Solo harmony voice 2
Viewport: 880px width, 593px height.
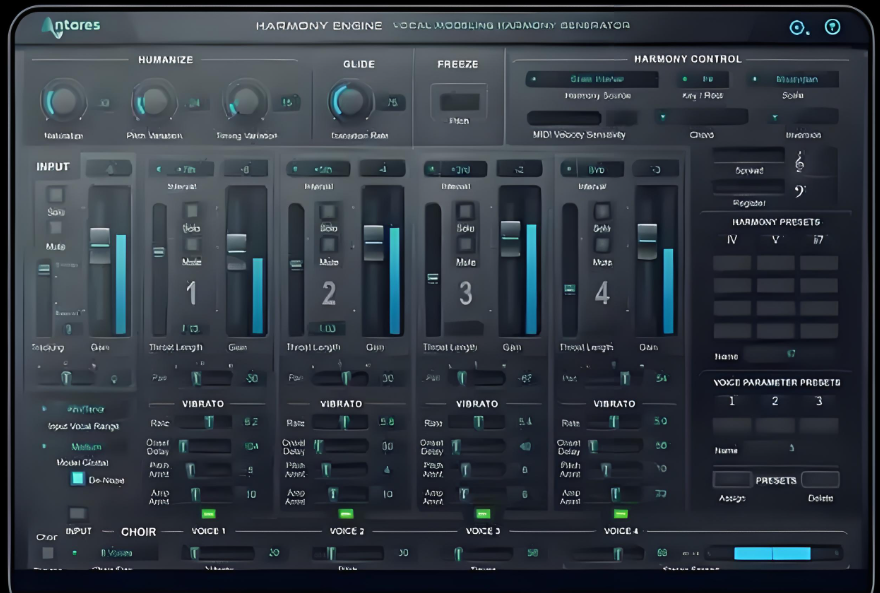click(x=328, y=211)
